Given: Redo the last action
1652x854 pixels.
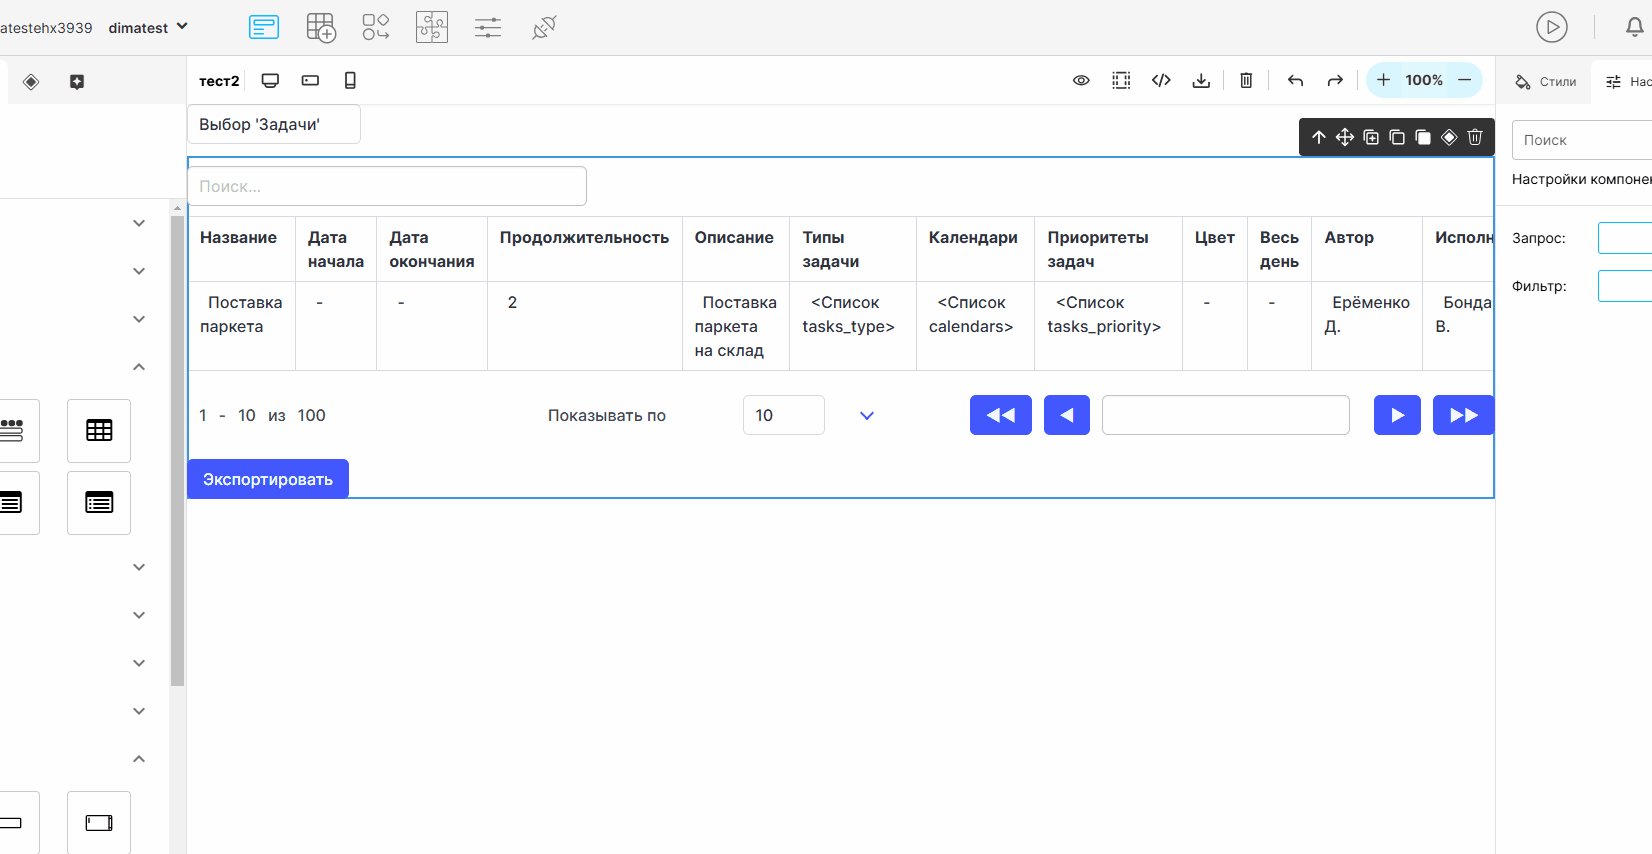Looking at the screenshot, I should click(1335, 81).
